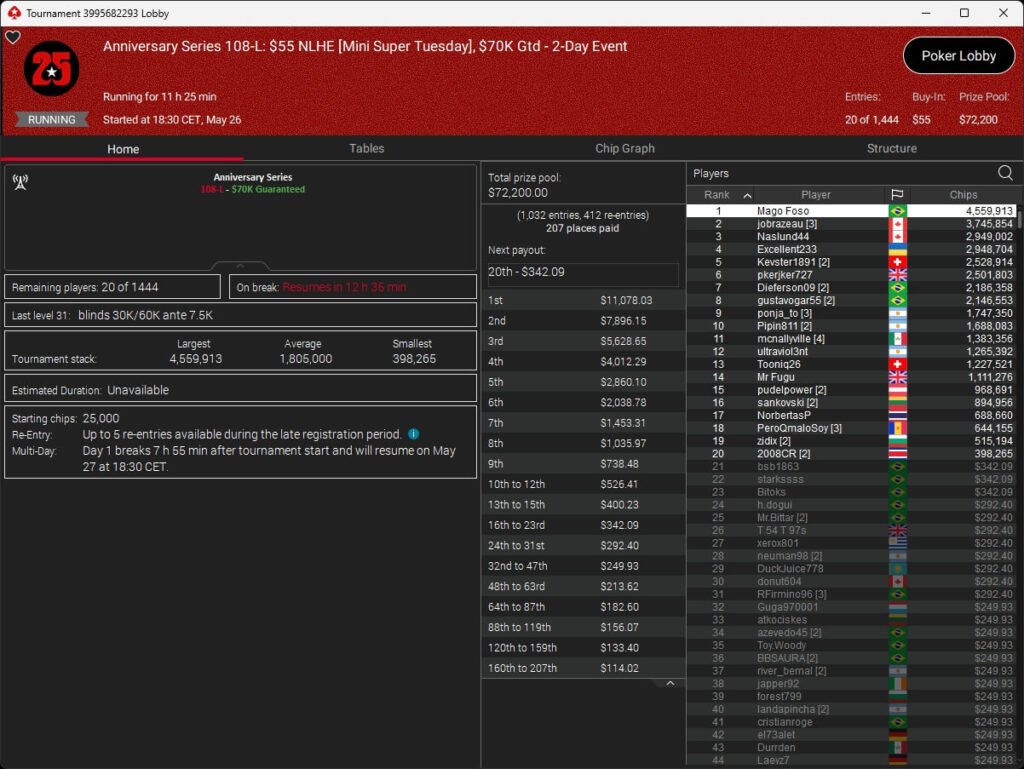The width and height of the screenshot is (1024, 769).
Task: Click the 25th anniversary logo
Action: coord(52,69)
